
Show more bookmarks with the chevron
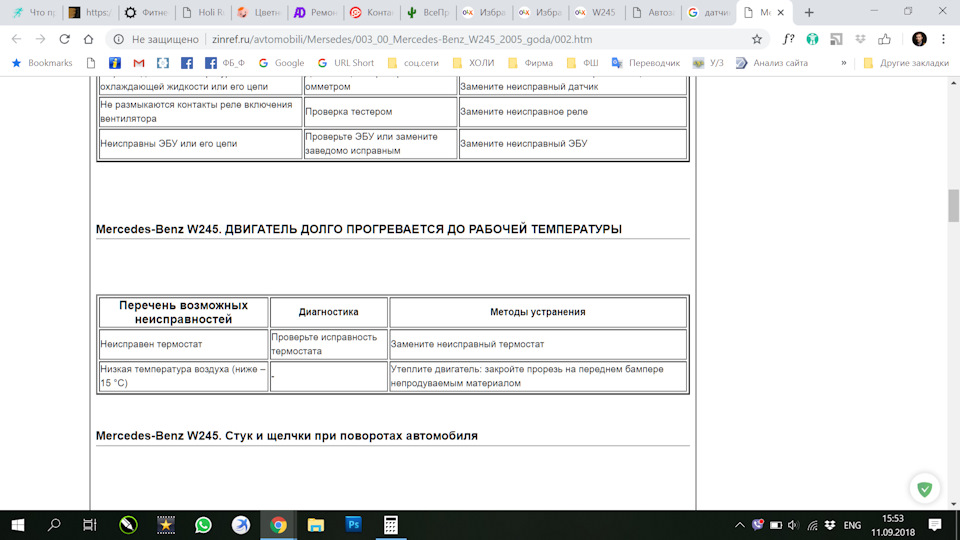point(844,63)
